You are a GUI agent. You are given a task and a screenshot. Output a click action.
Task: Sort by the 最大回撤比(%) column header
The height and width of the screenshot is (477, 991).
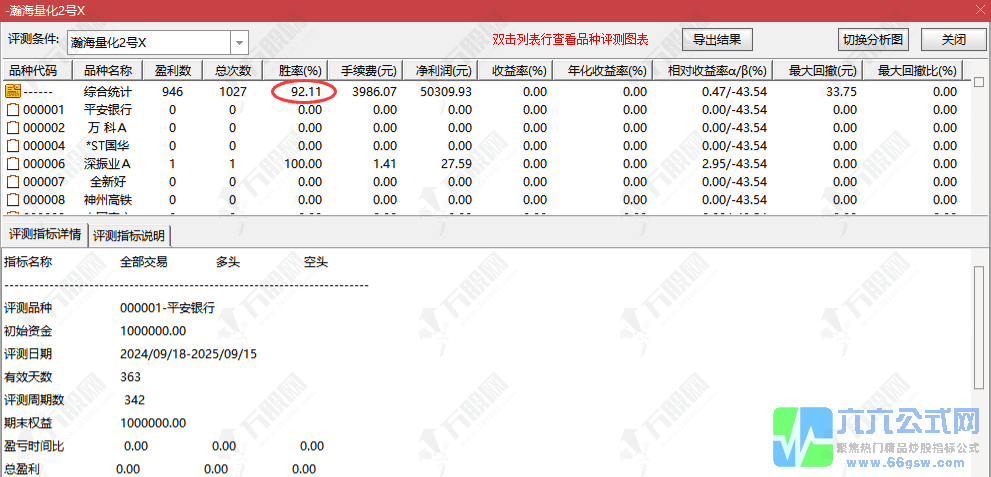(x=913, y=69)
